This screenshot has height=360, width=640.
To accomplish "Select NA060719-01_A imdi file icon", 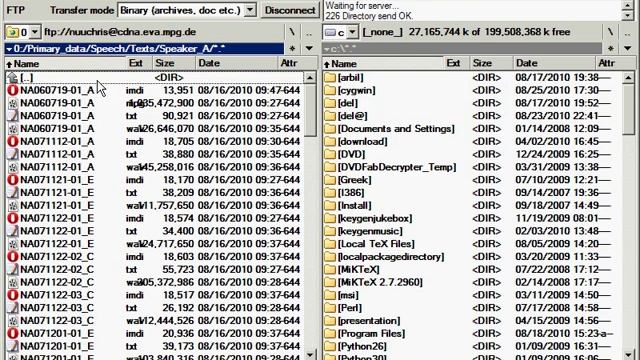I will coord(13,90).
